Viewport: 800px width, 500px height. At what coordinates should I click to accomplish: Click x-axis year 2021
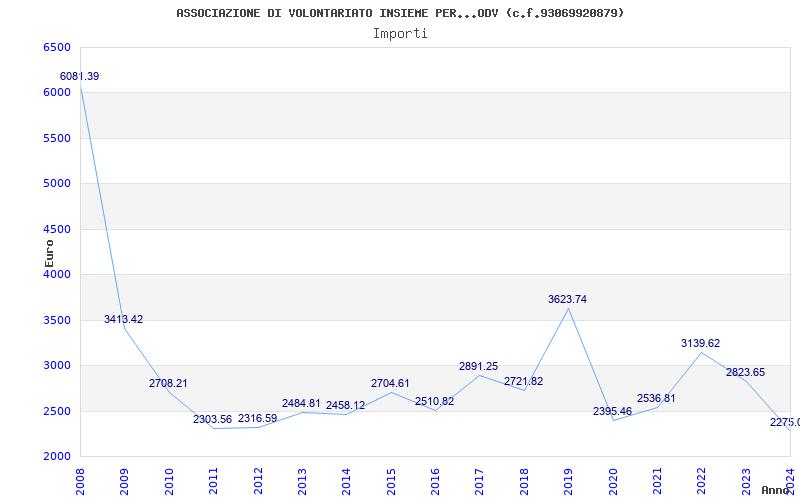(x=657, y=482)
